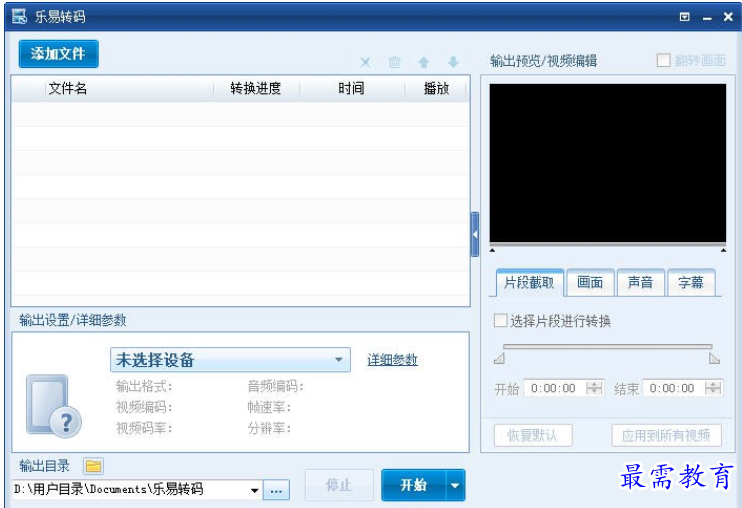Screen dimensions: 742x508
Task: Toggle the 翻转画面 checkbox
Action: (x=663, y=61)
